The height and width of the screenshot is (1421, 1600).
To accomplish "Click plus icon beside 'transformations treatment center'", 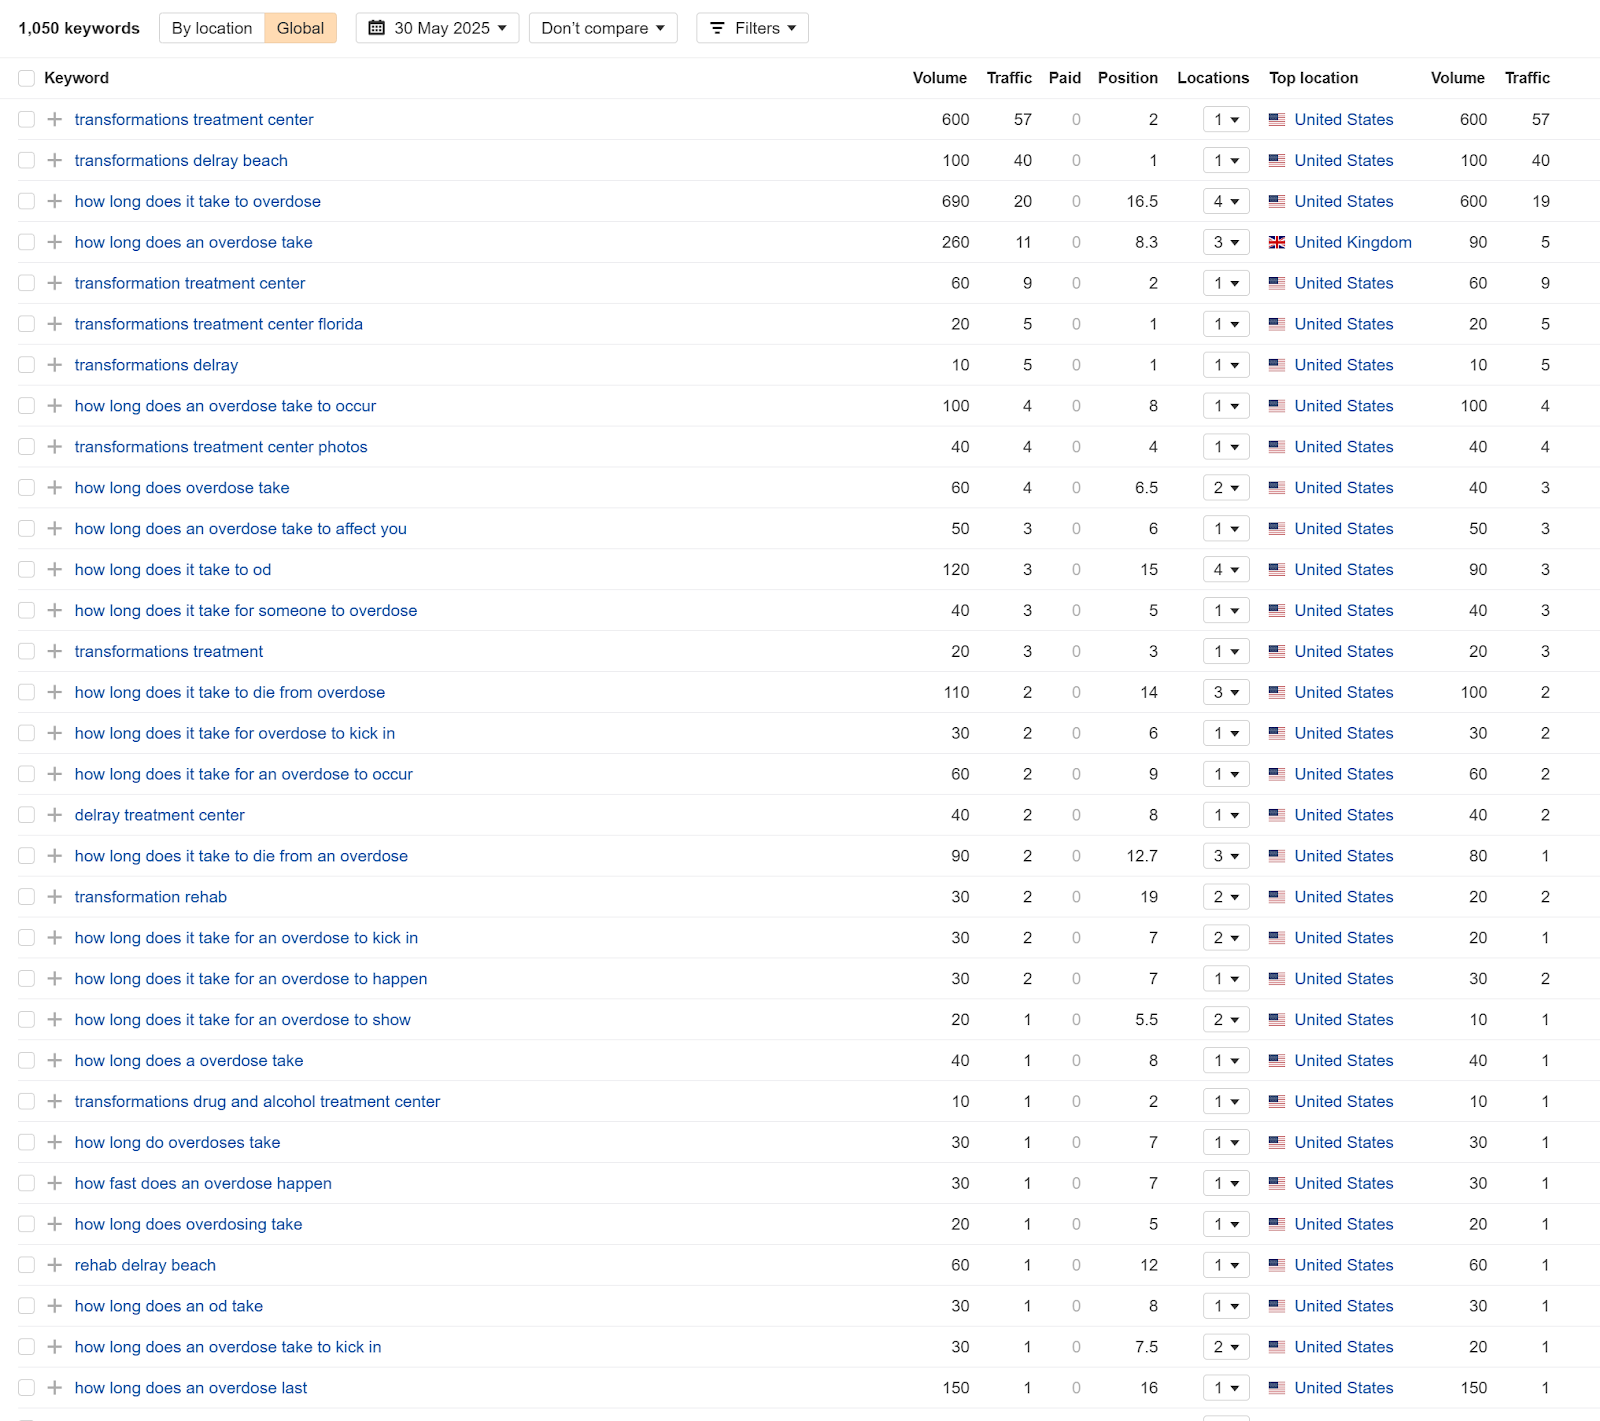I will (x=55, y=120).
